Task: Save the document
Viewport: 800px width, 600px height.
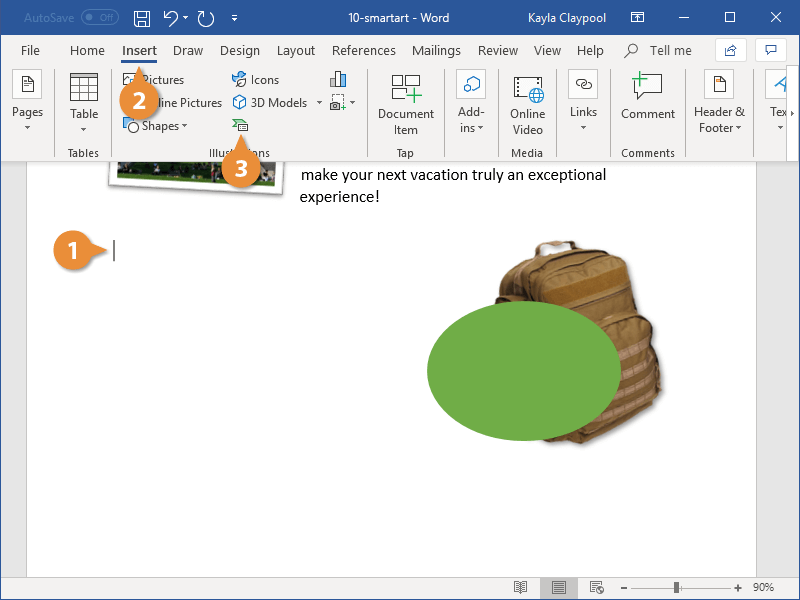Action: tap(141, 18)
